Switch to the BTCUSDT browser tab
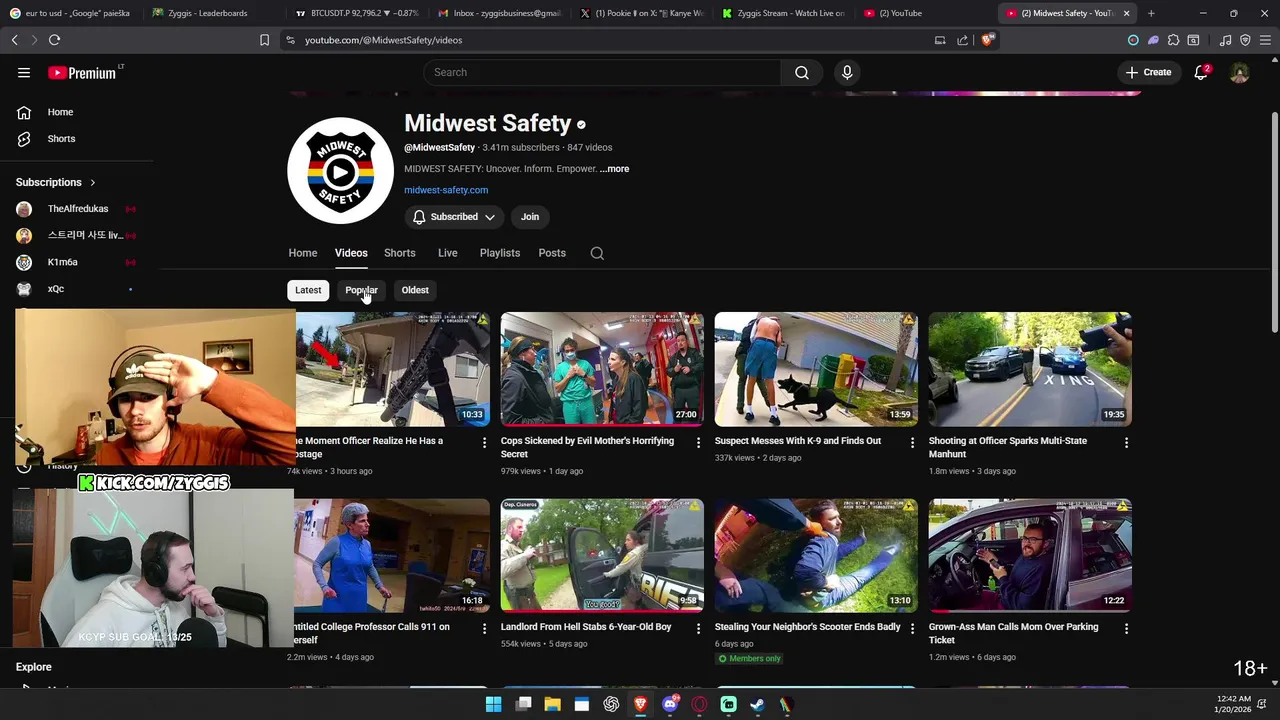The width and height of the screenshot is (1280, 720). tap(357, 13)
